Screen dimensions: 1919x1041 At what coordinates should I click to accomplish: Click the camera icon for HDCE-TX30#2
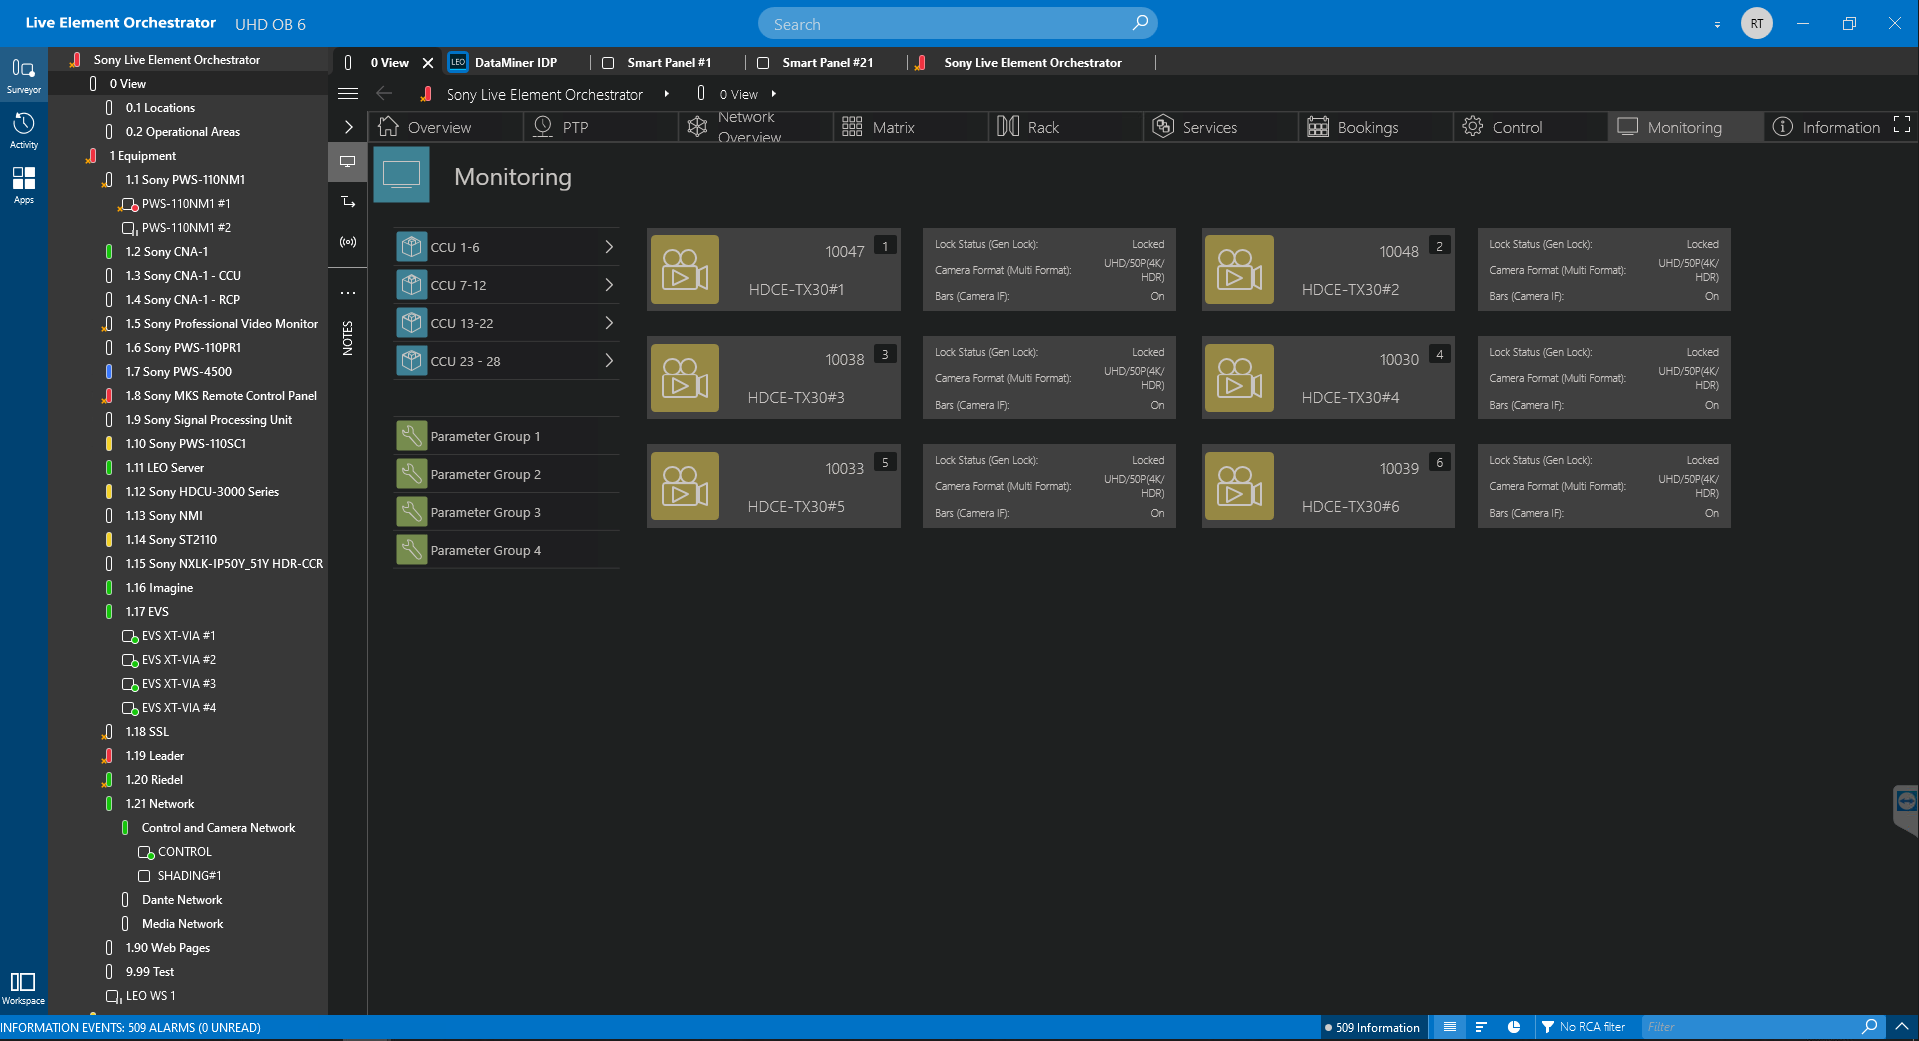(1239, 270)
